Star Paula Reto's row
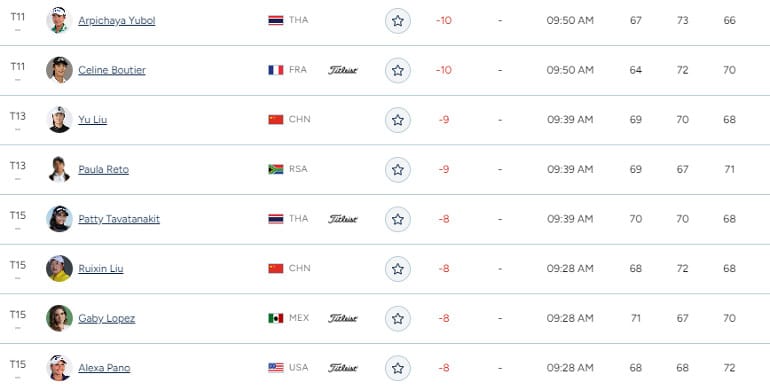Viewport: 770px width, 390px height. pyautogui.click(x=398, y=169)
